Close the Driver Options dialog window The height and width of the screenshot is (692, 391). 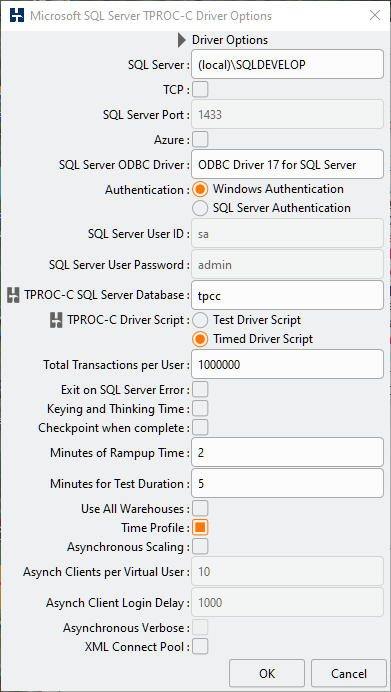375,16
